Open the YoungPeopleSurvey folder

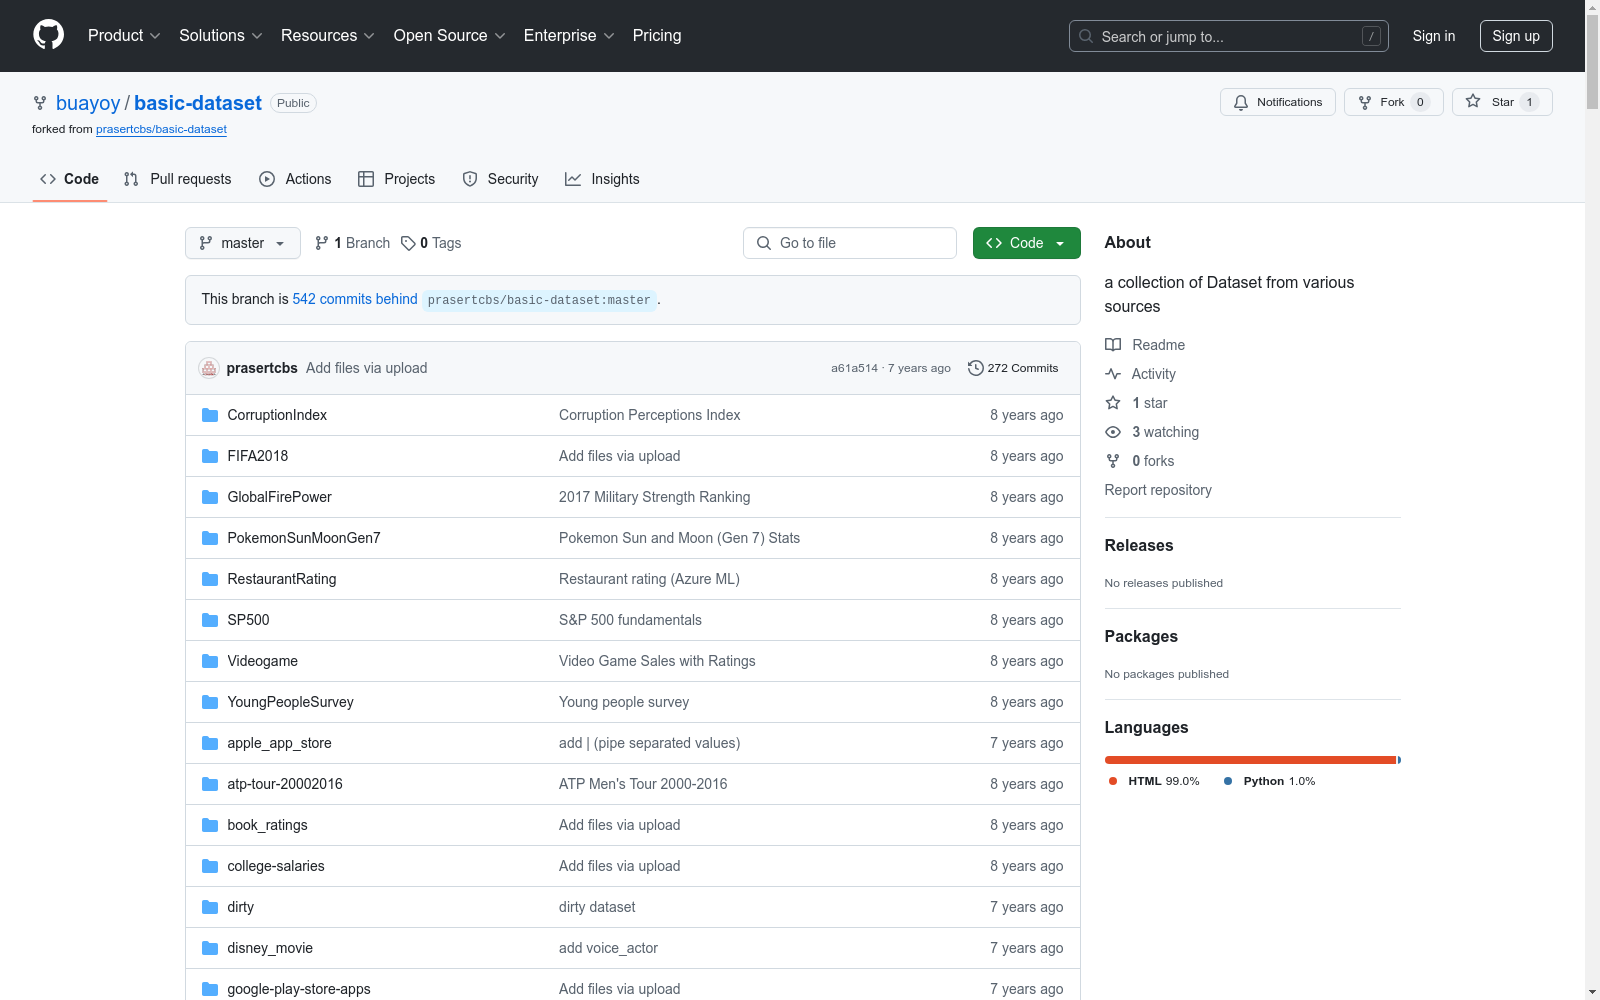pyautogui.click(x=290, y=702)
